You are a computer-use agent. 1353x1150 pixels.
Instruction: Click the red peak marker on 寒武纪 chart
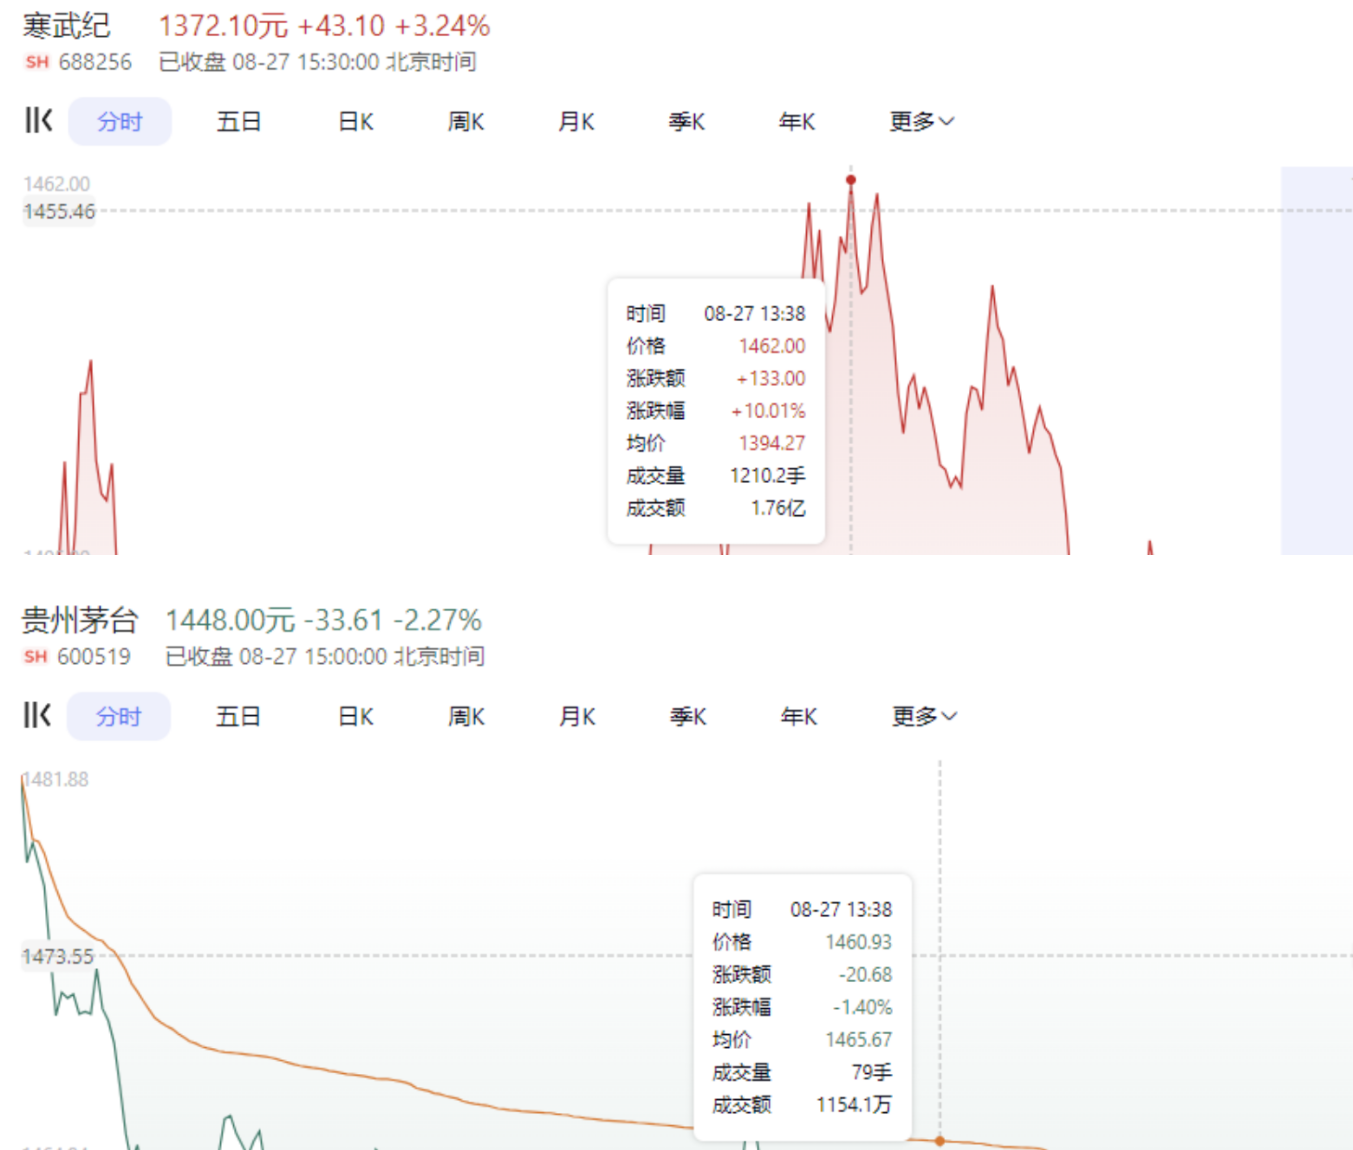click(851, 180)
